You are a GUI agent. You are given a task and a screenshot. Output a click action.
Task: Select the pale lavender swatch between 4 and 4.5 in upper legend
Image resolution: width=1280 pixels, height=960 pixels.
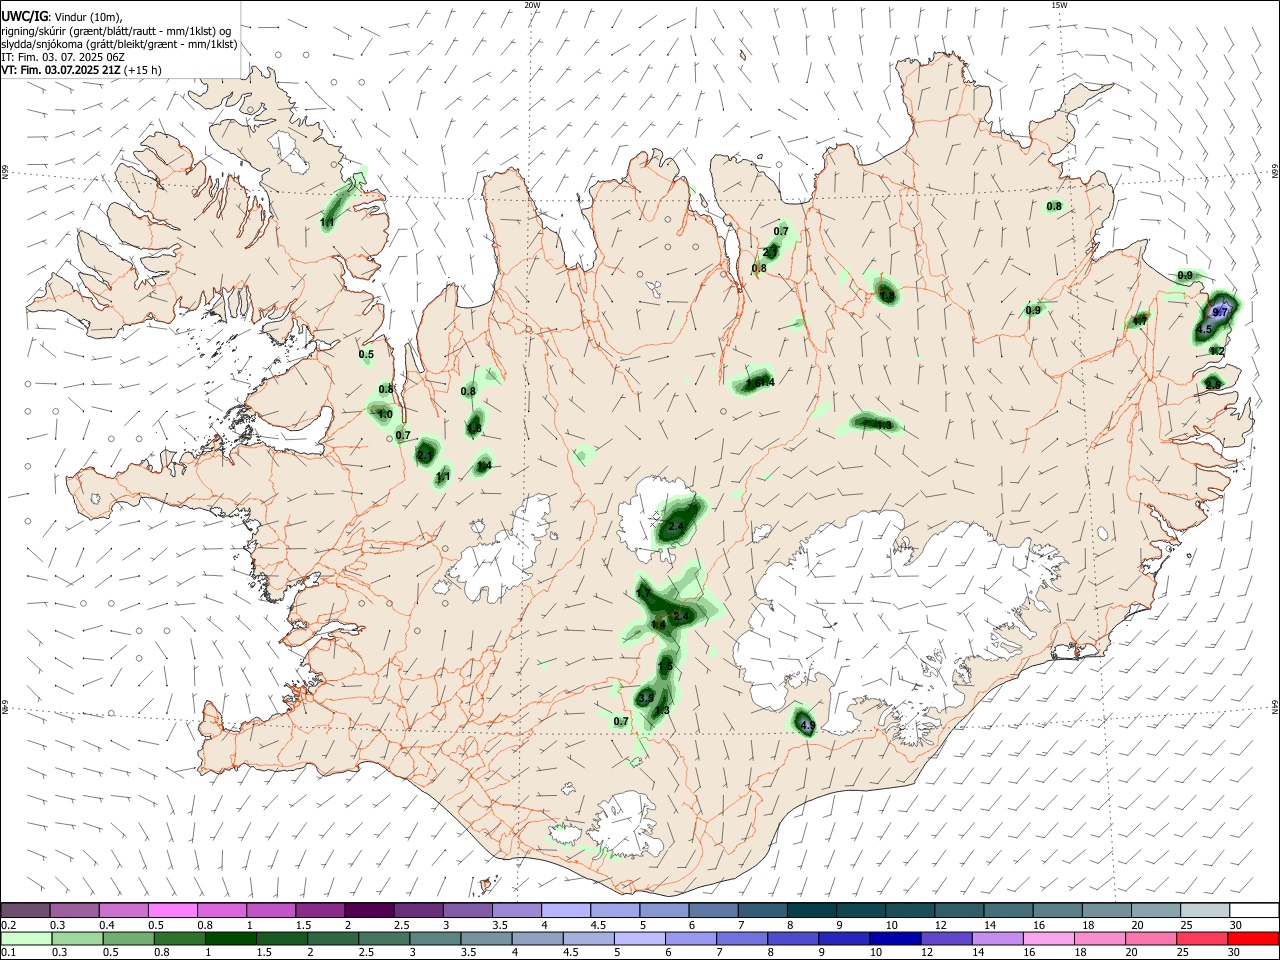[566, 910]
